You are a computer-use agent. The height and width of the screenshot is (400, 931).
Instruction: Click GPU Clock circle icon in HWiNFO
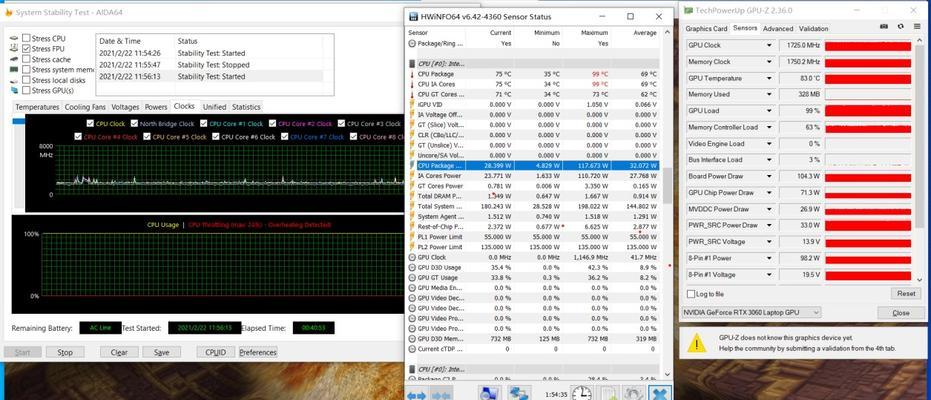click(412, 257)
